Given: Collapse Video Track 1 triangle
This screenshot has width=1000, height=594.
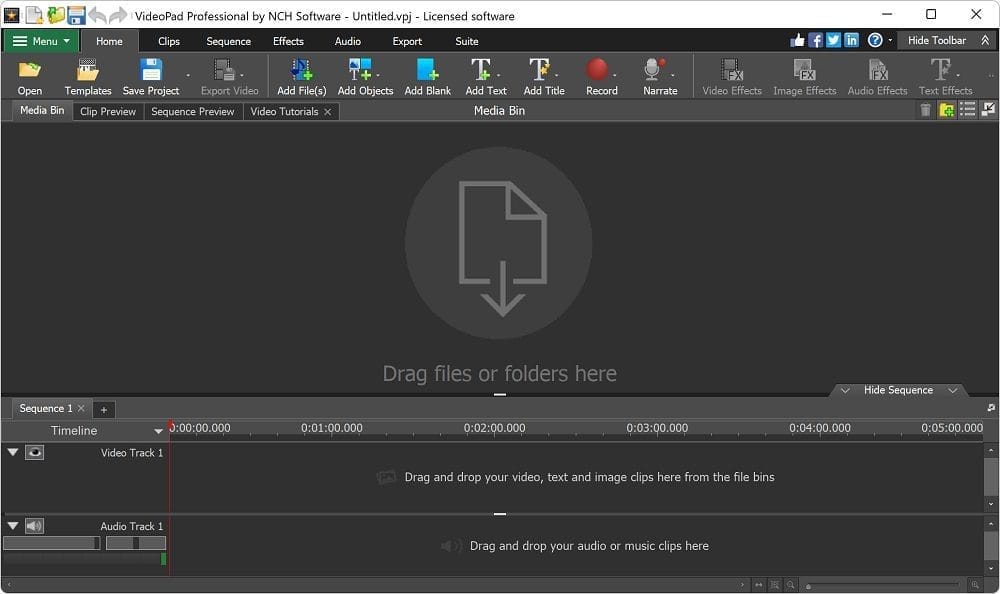Looking at the screenshot, I should 13,452.
